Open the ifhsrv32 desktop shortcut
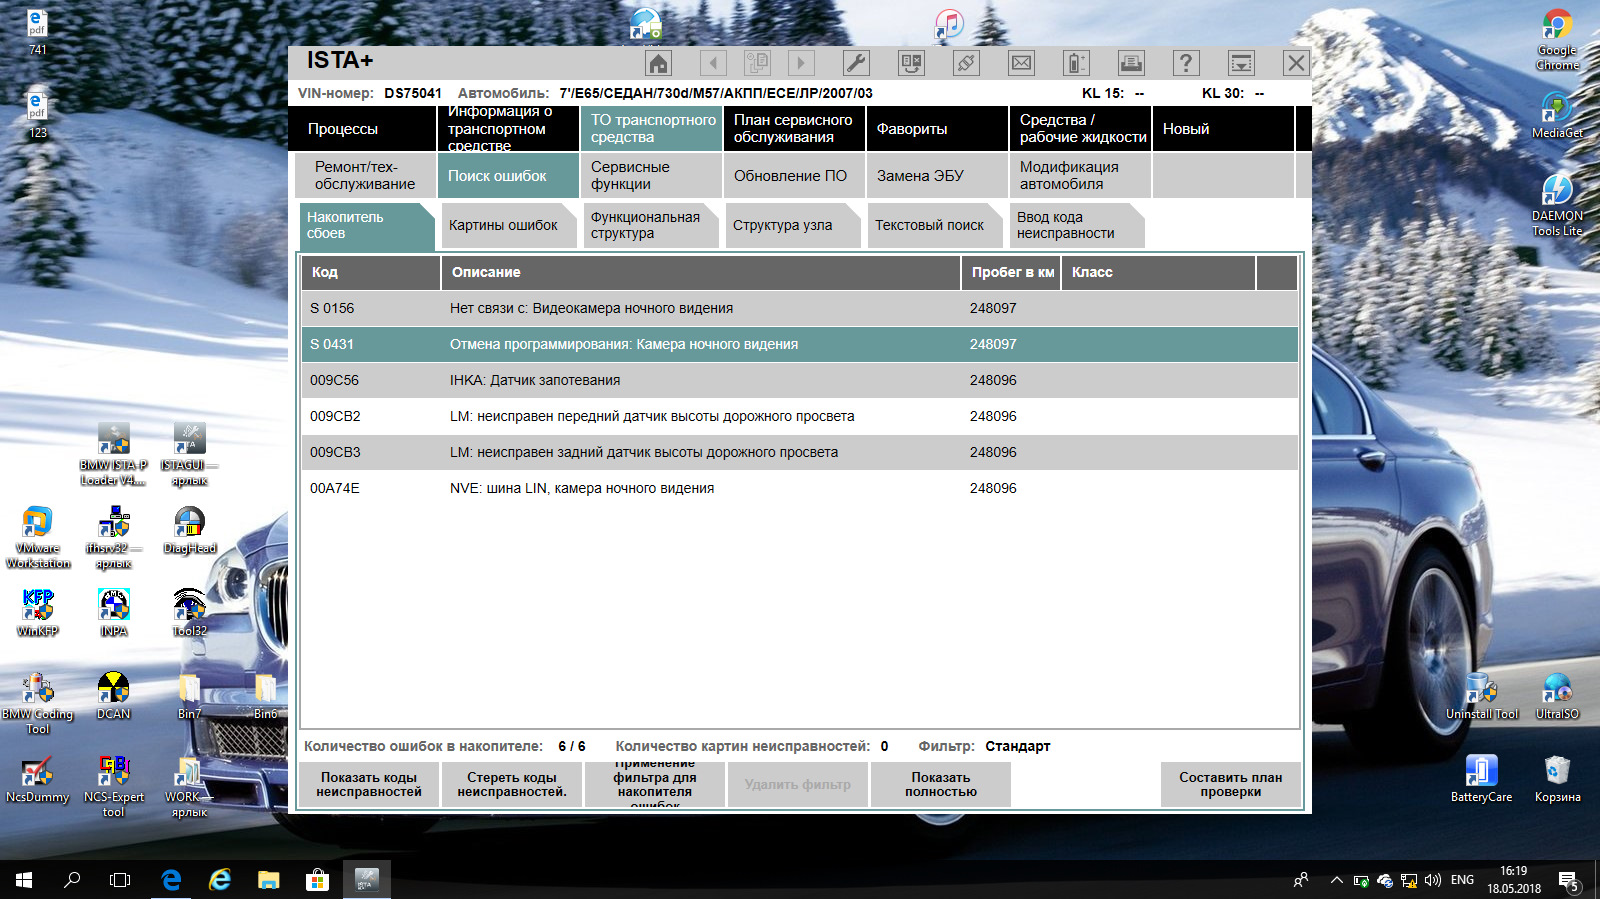 [x=114, y=538]
